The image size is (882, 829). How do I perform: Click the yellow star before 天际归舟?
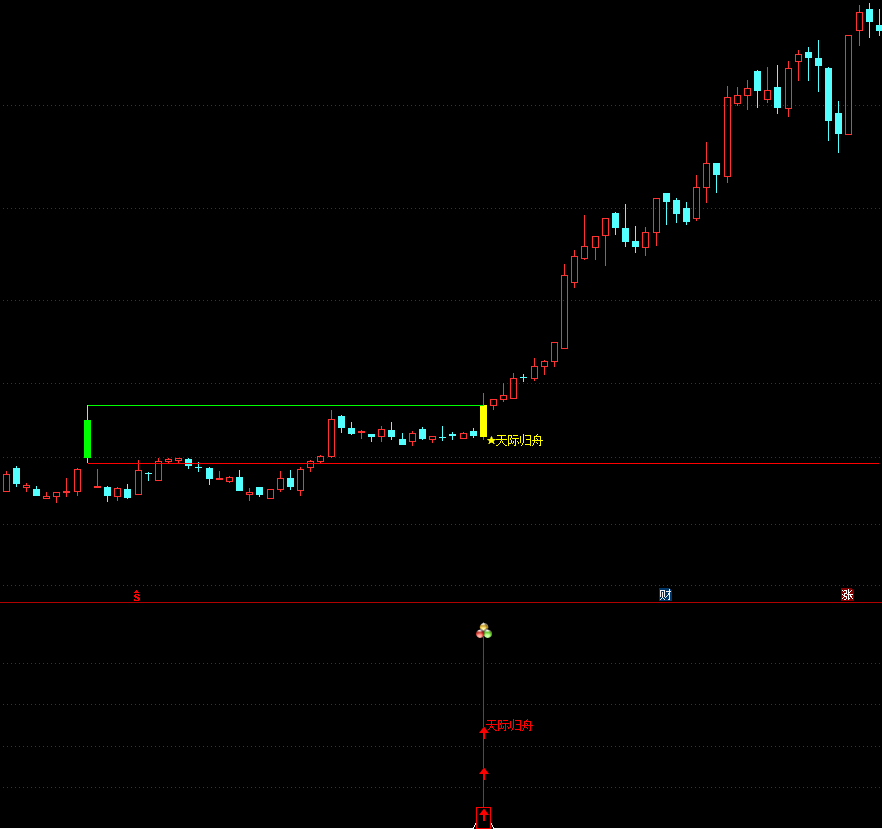(491, 441)
